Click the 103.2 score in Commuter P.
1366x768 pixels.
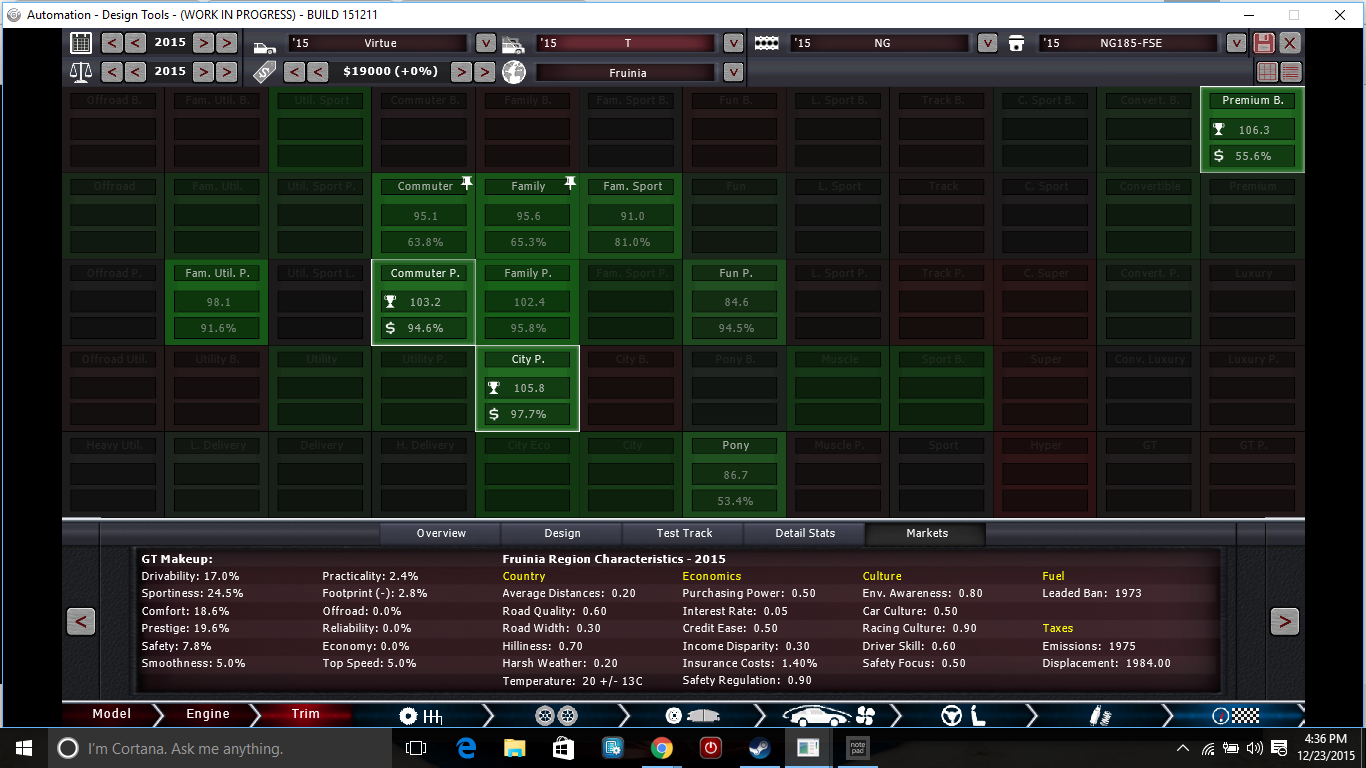pyautogui.click(x=425, y=302)
